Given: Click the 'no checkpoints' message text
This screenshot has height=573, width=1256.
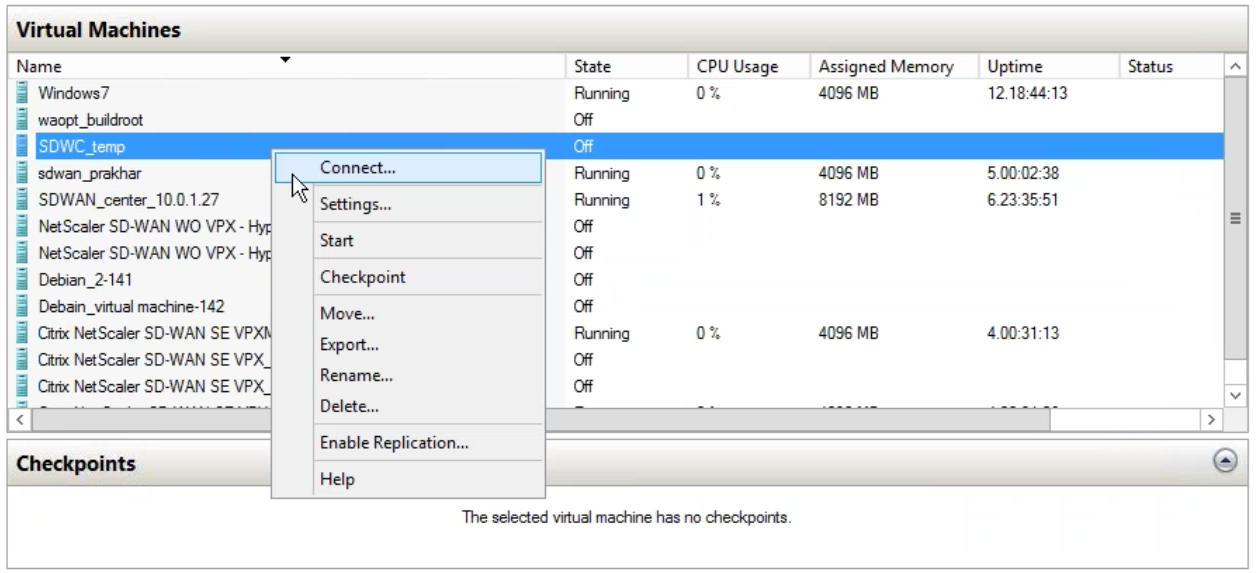Looking at the screenshot, I should pos(627,518).
